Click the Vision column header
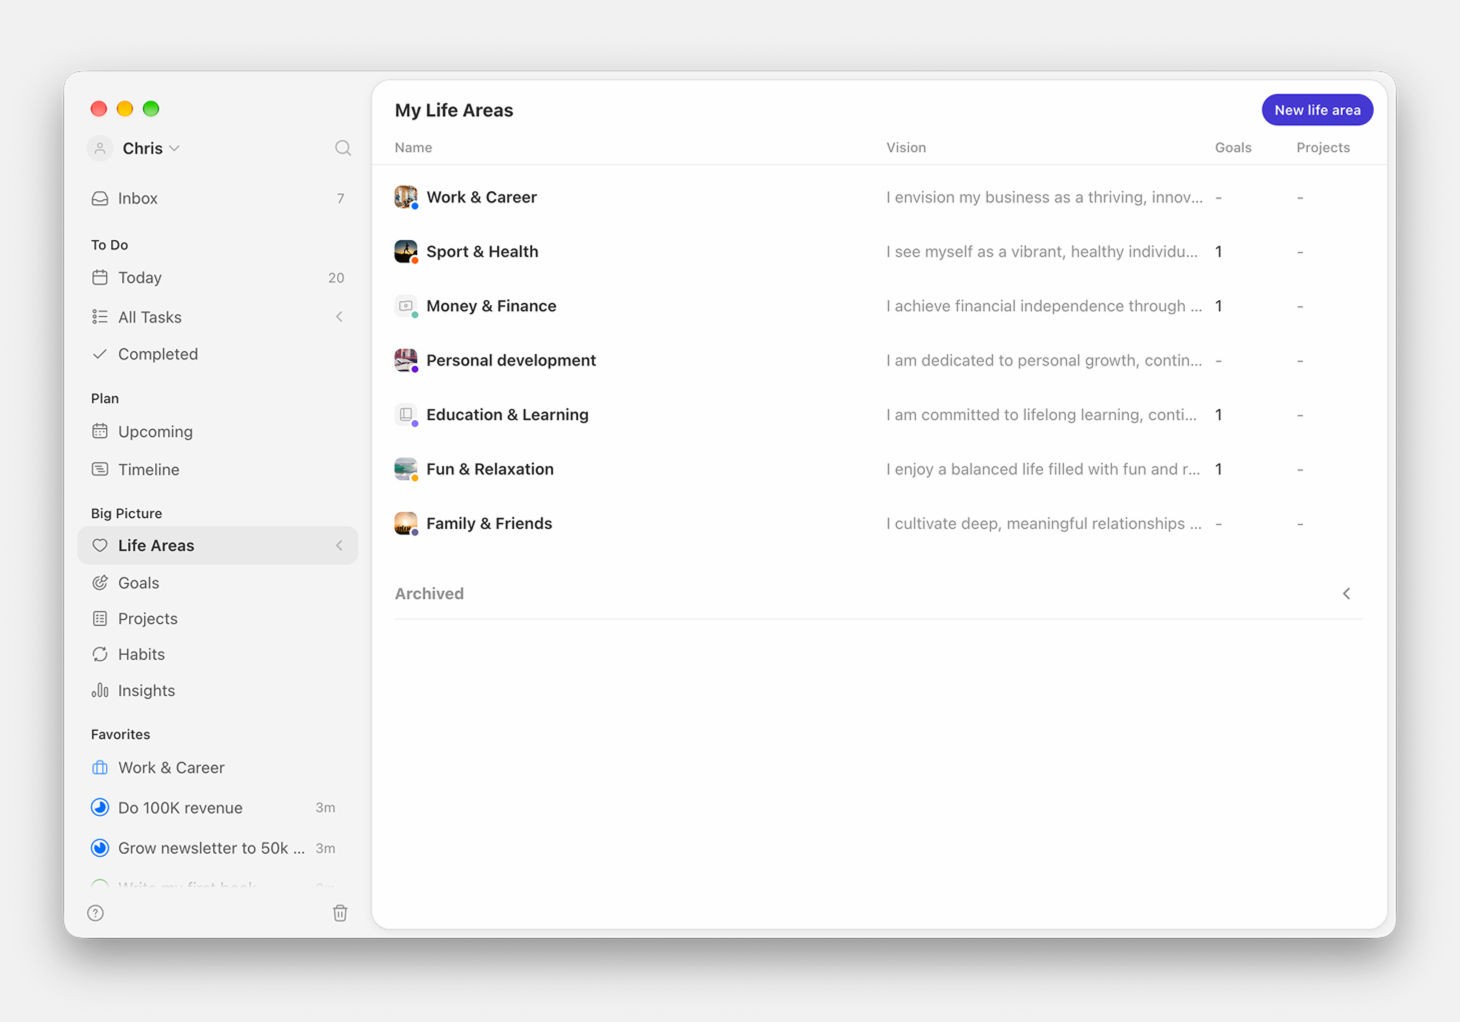 (x=906, y=148)
